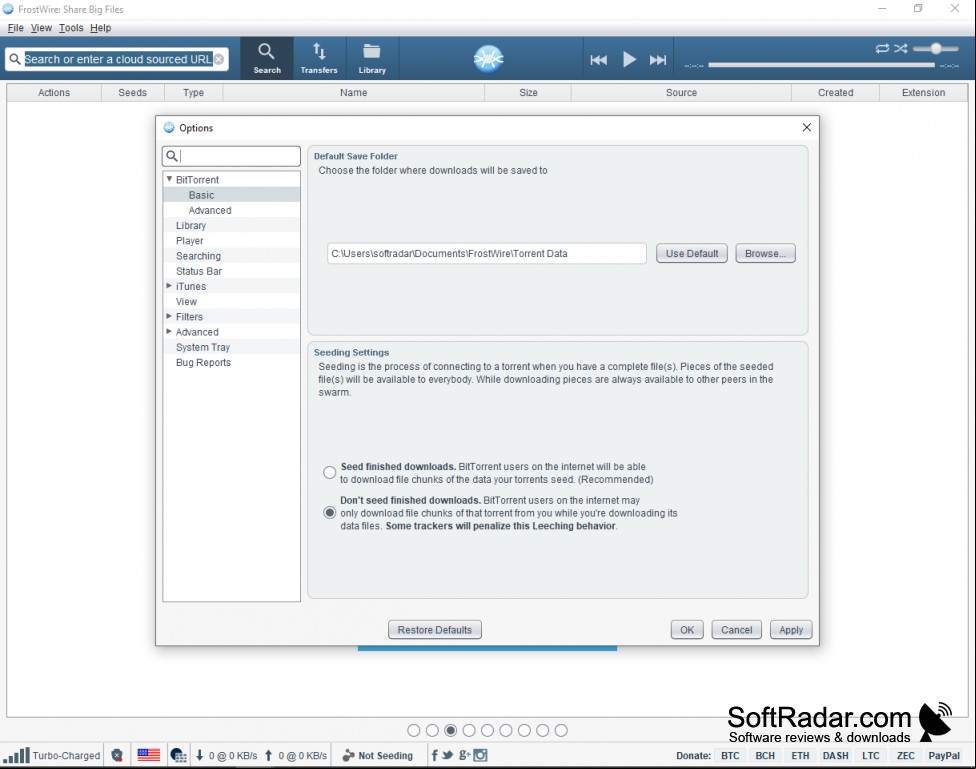Collapse the BitTorrent tree node
Screen dimensions: 976x769
[x=169, y=179]
